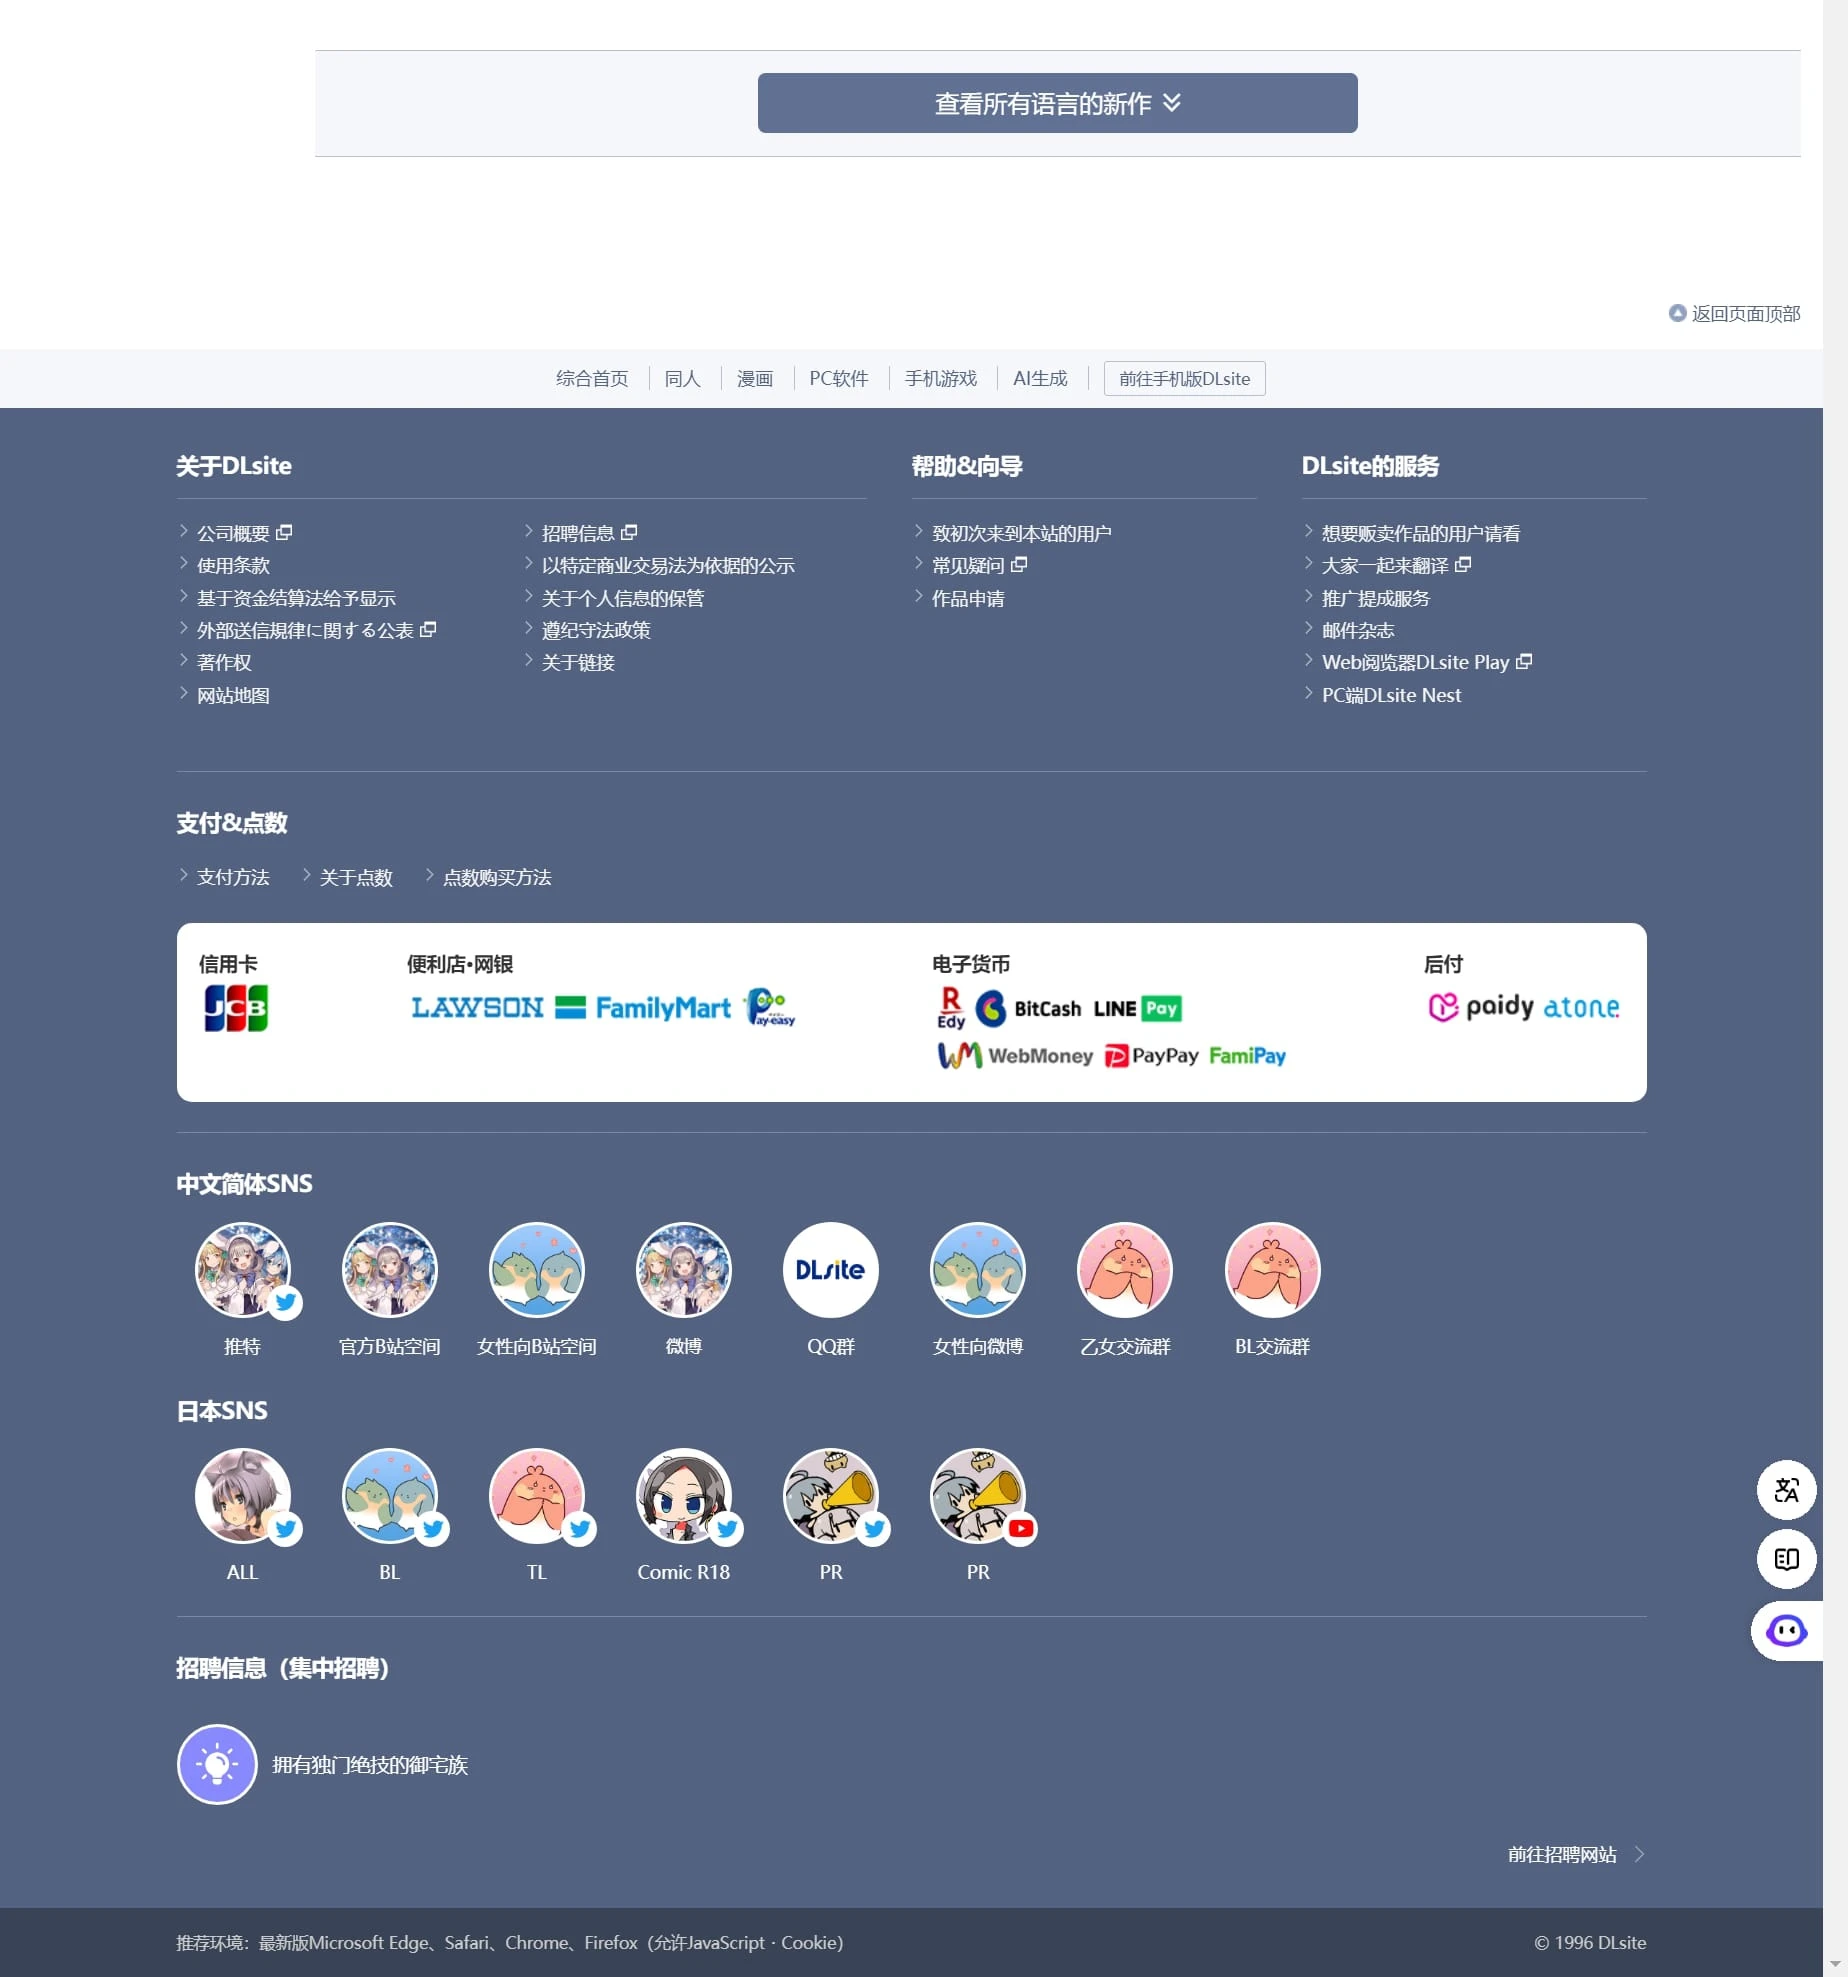This screenshot has width=1848, height=1977.
Task: Select the 同人 category tab
Action: pyautogui.click(x=682, y=378)
